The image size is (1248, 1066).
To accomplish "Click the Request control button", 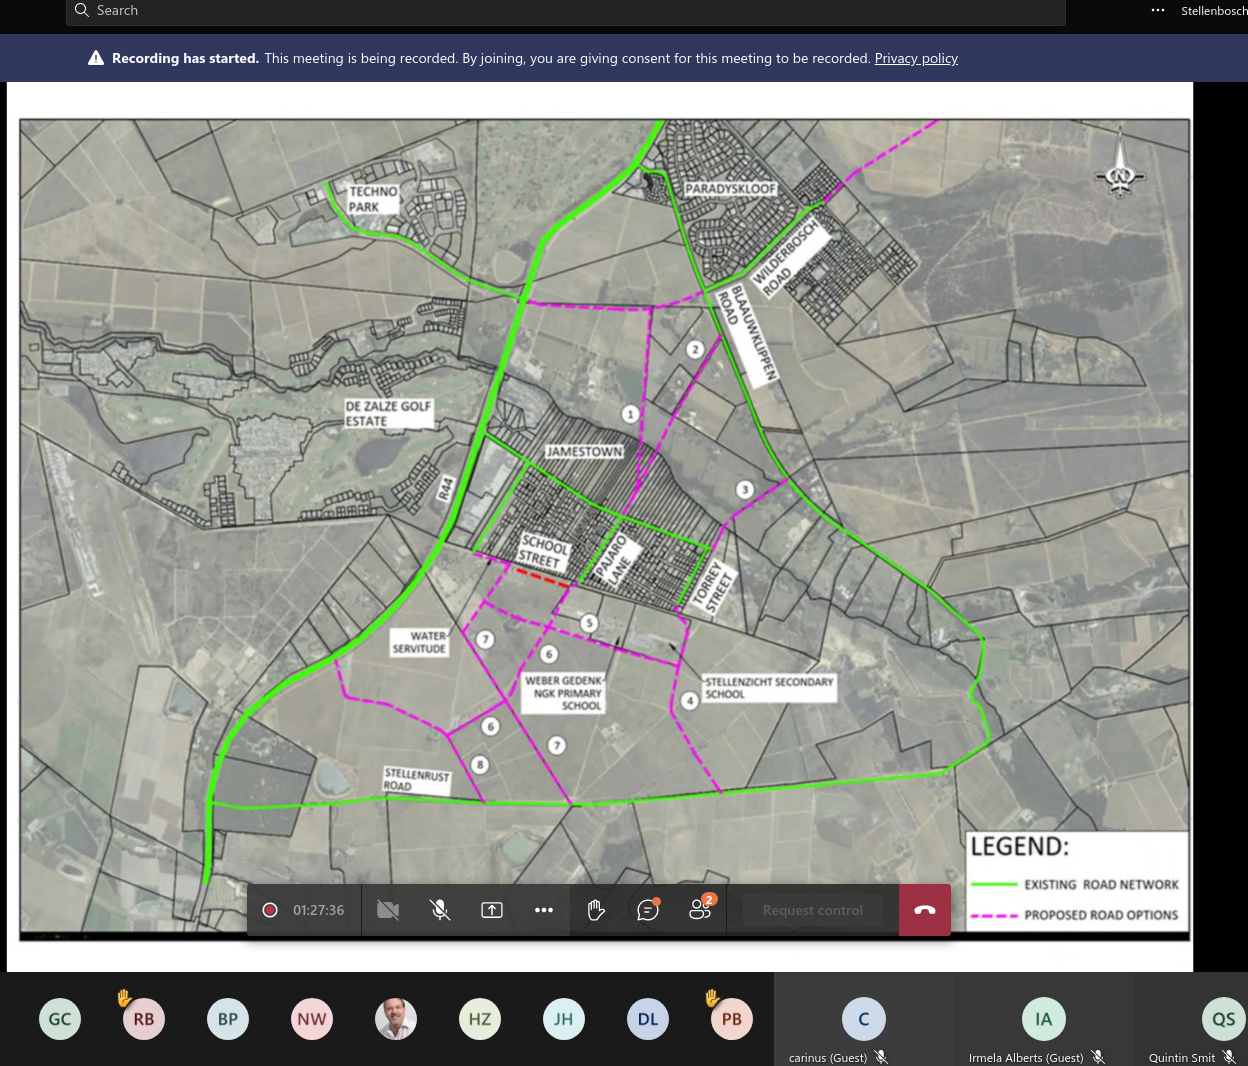I will (812, 910).
